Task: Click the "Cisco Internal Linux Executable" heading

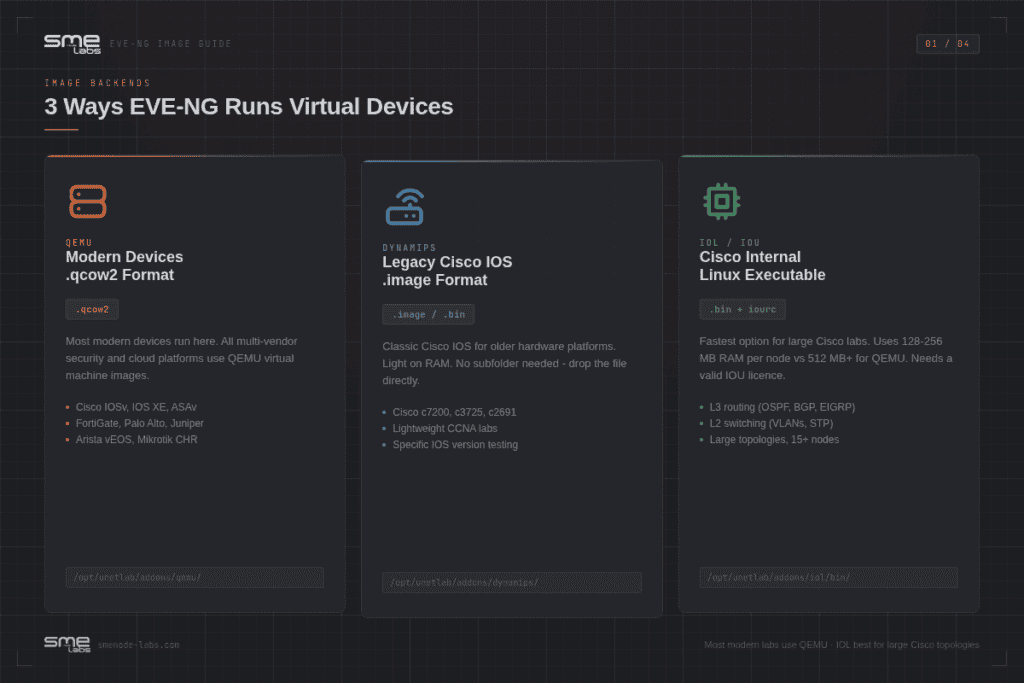Action: [762, 266]
